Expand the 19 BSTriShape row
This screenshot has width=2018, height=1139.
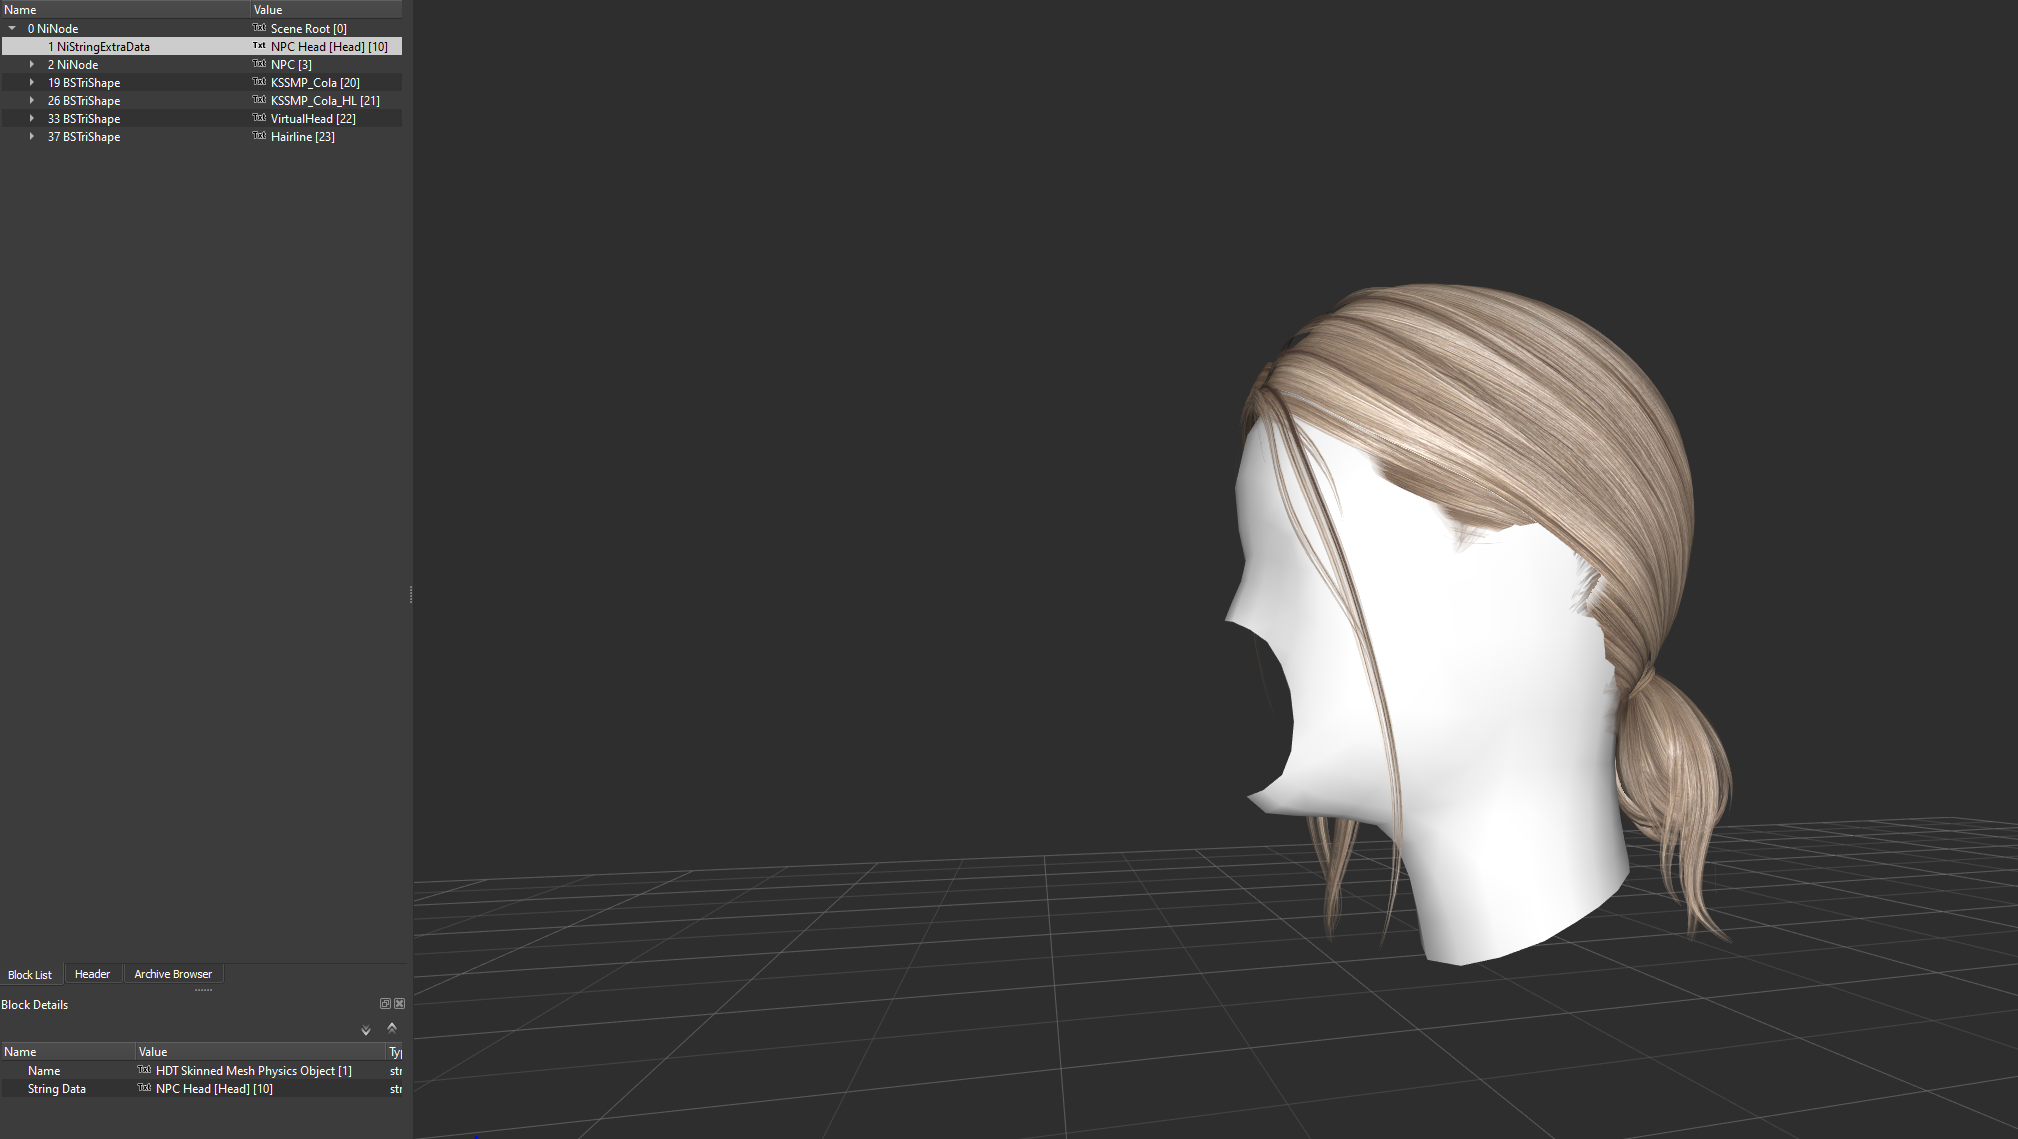point(32,83)
